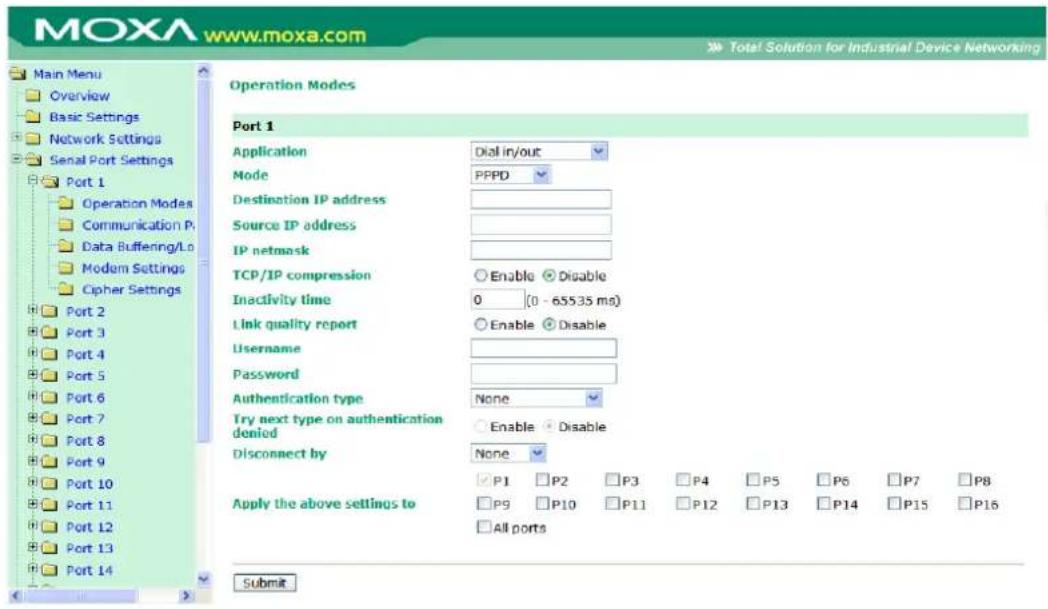Check the P5 port checkbox
Screen dimensions: 1048x609
753,479
